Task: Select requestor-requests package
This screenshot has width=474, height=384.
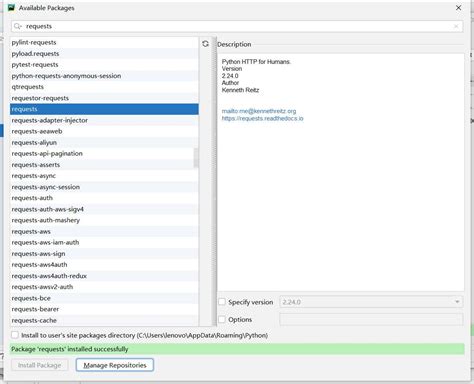Action: pos(104,98)
